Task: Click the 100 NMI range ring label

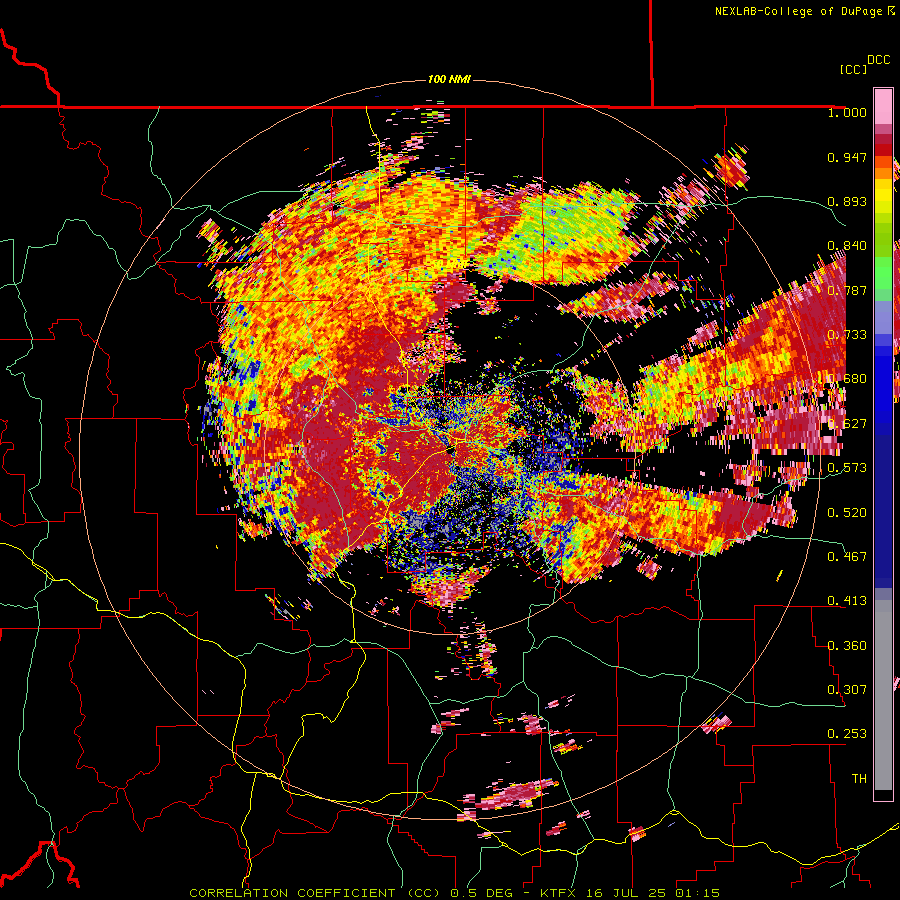Action: (x=449, y=79)
